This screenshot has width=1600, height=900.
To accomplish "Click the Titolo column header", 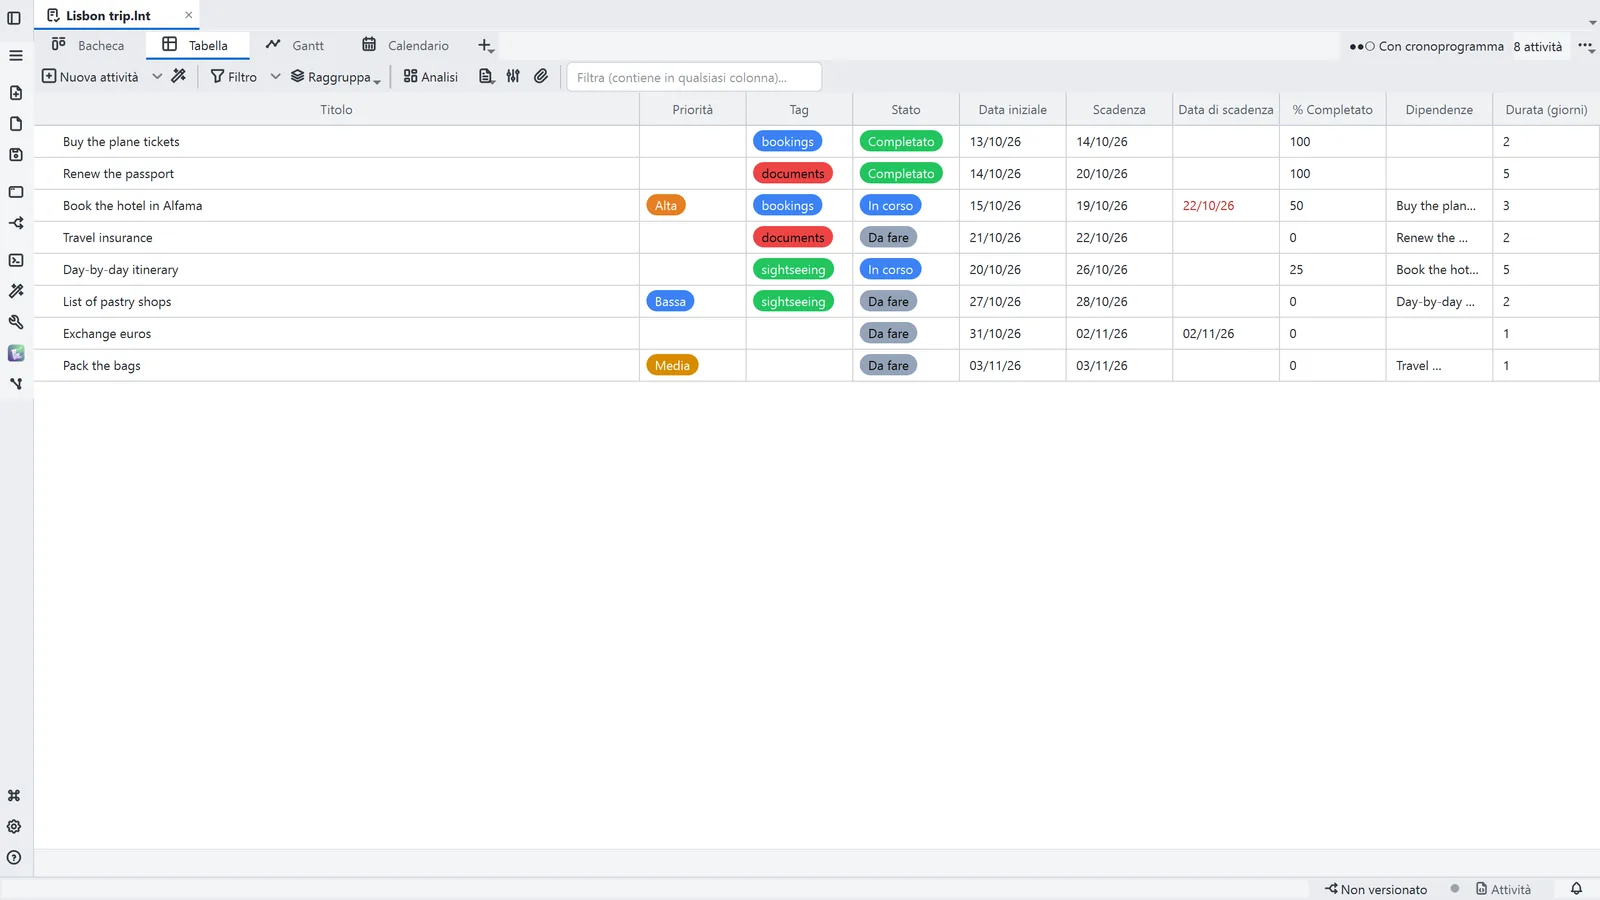I will click(x=336, y=110).
